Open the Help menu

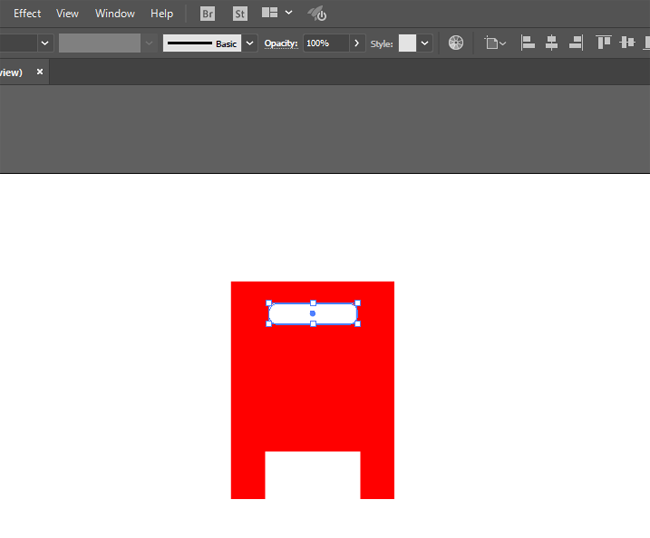point(162,14)
